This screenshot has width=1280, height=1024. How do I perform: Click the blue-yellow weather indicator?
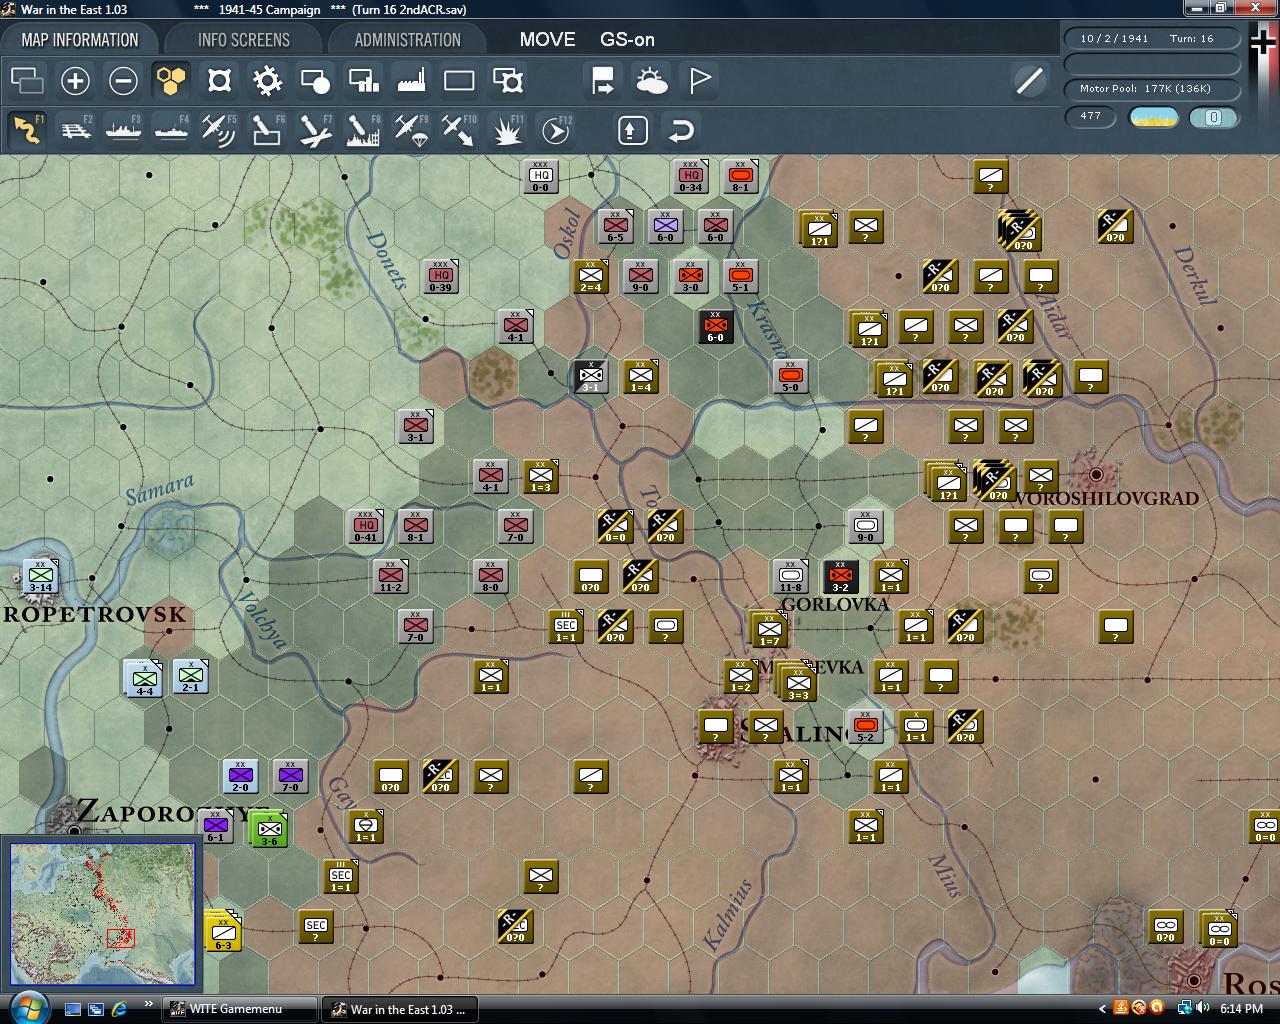pyautogui.click(x=1153, y=117)
